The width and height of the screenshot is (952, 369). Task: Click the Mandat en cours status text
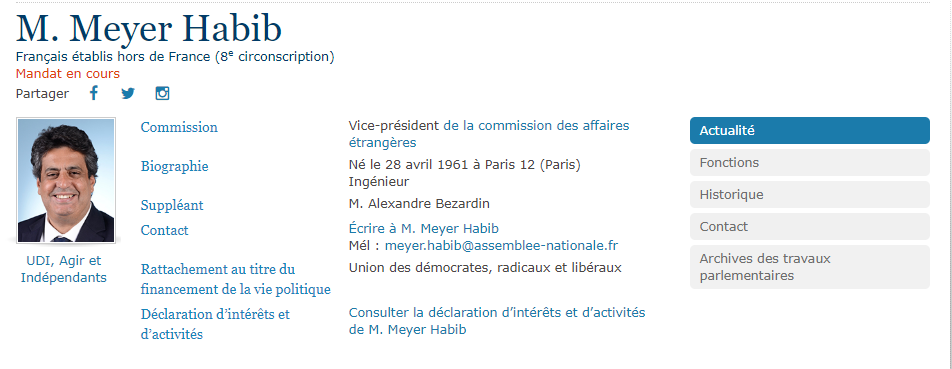coord(68,74)
